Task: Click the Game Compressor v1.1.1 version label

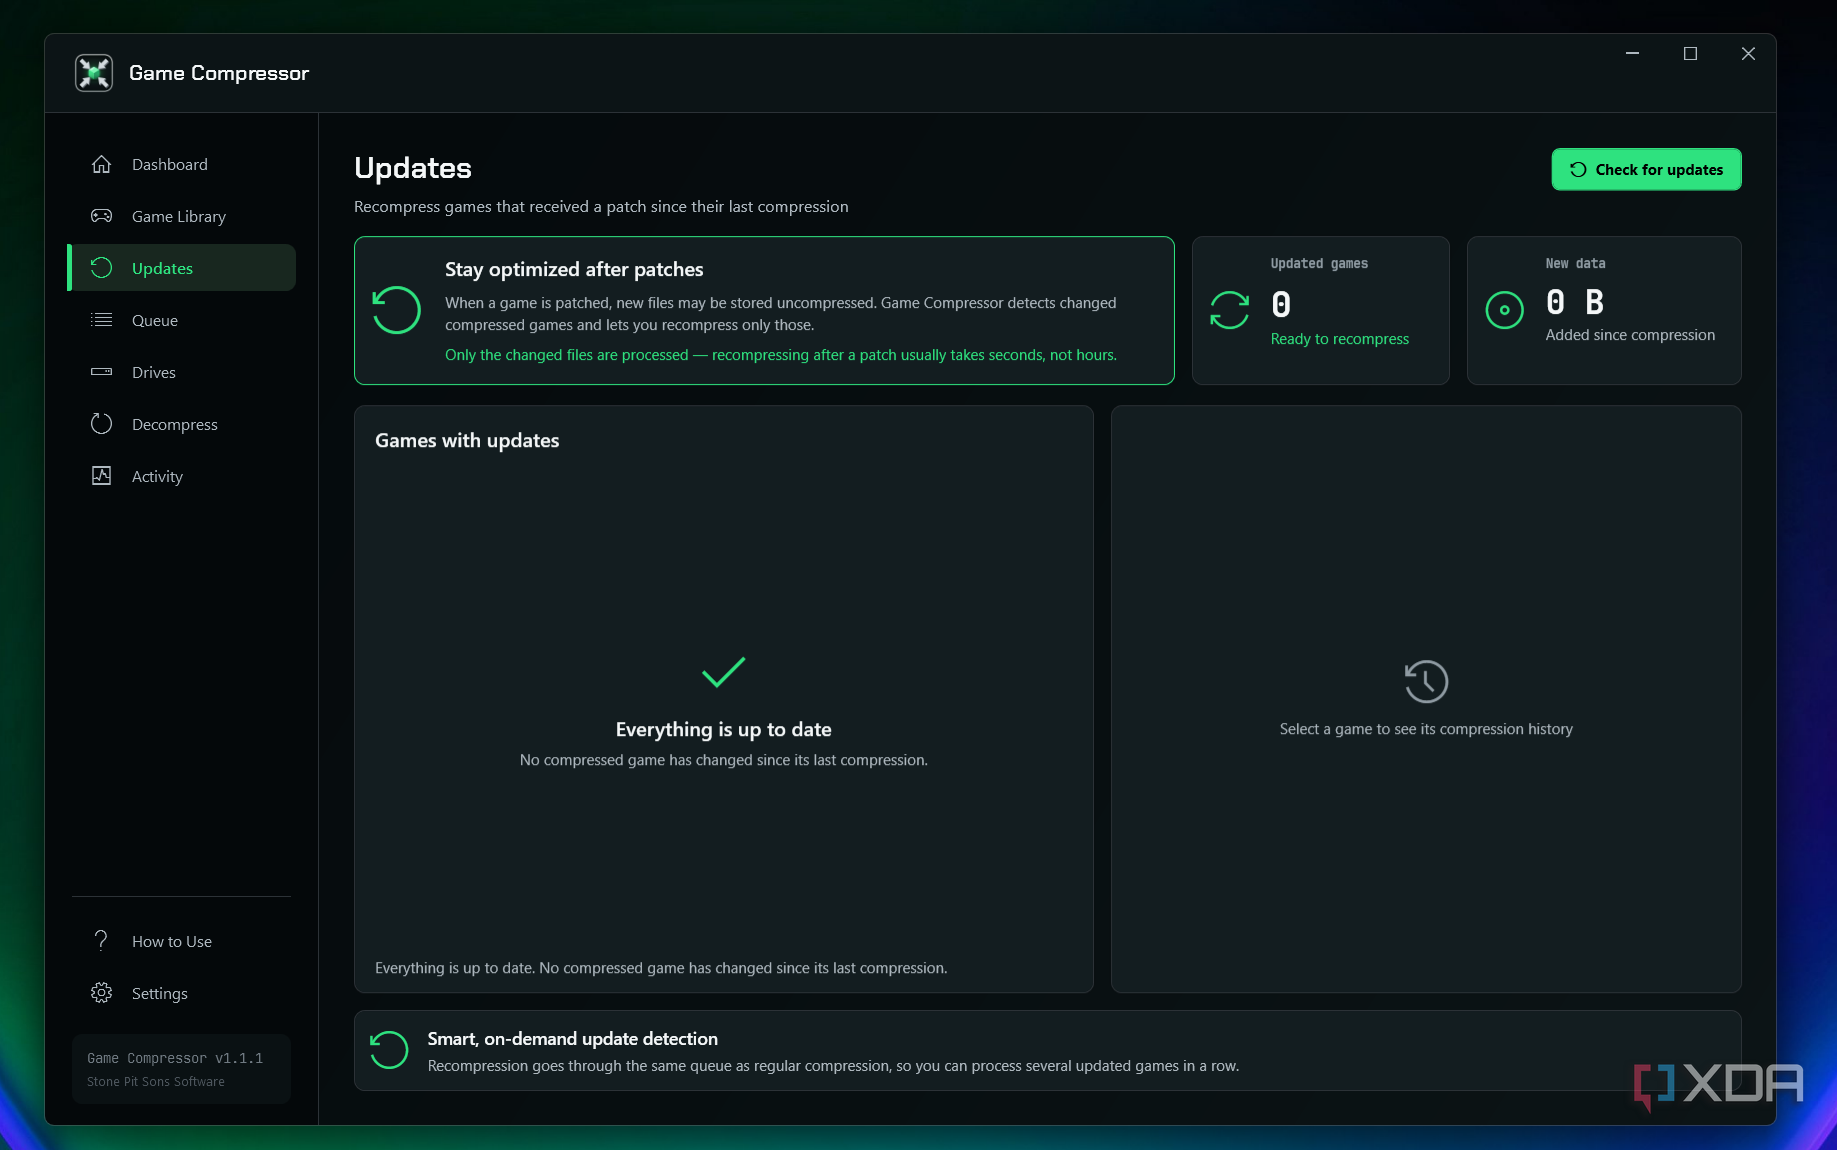Action: click(x=175, y=1058)
